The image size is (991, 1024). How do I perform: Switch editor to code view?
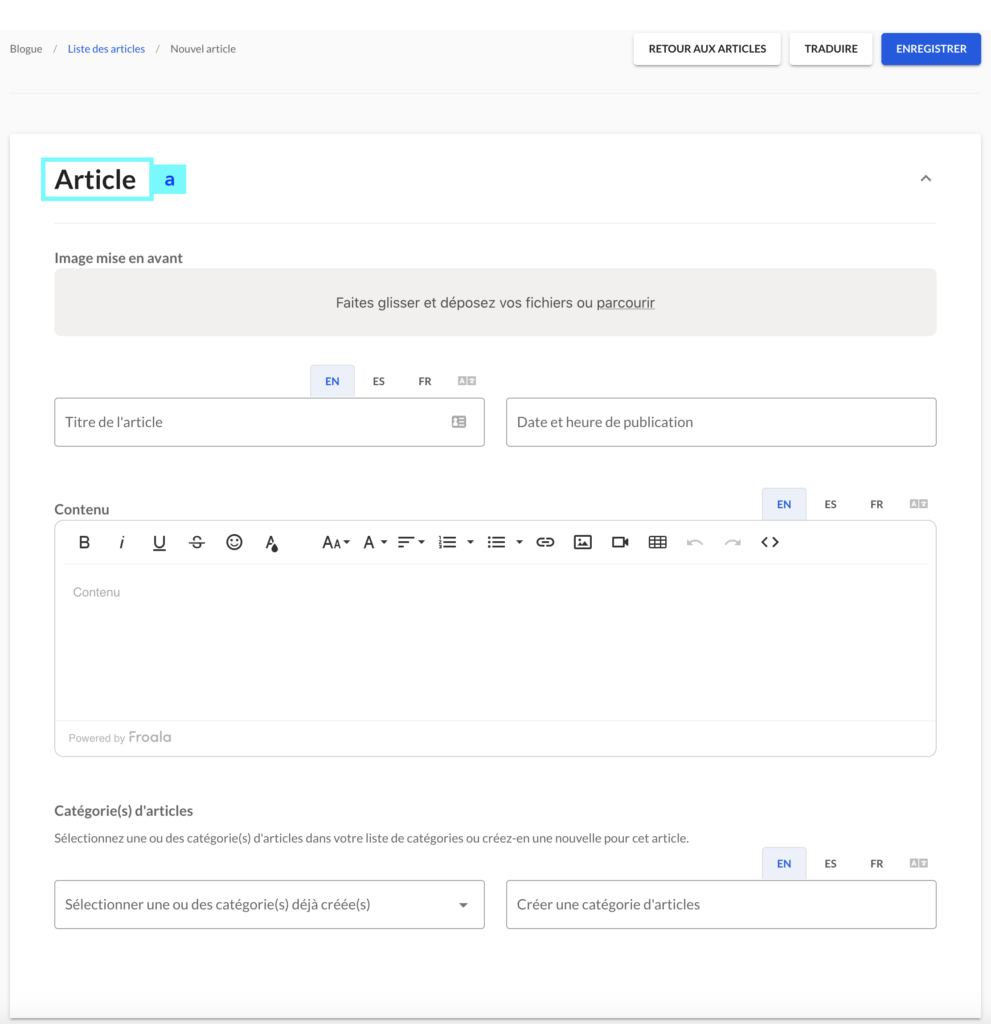pyautogui.click(x=770, y=542)
